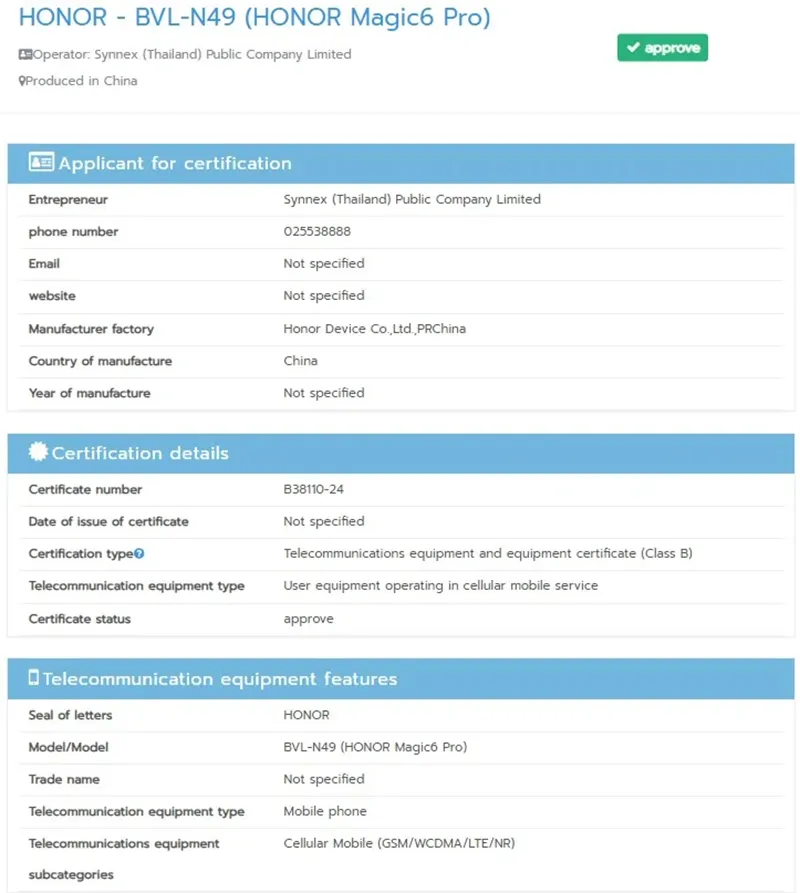
Task: Select the Applicant for certification header
Action: (x=401, y=163)
